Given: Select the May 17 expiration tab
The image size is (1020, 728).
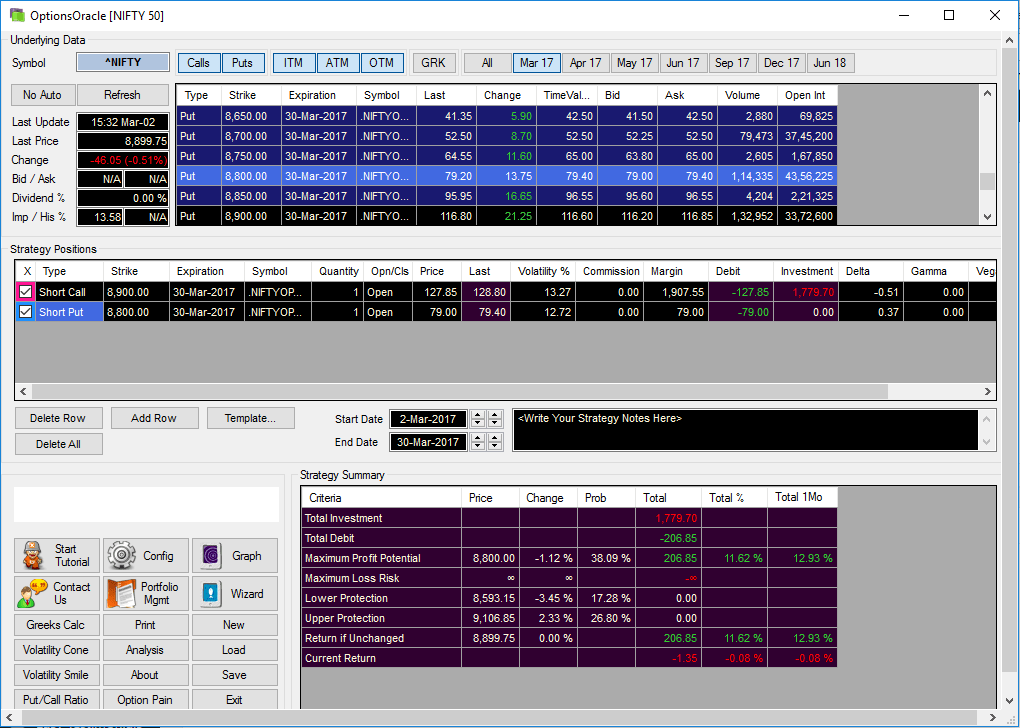Looking at the screenshot, I should (x=634, y=63).
